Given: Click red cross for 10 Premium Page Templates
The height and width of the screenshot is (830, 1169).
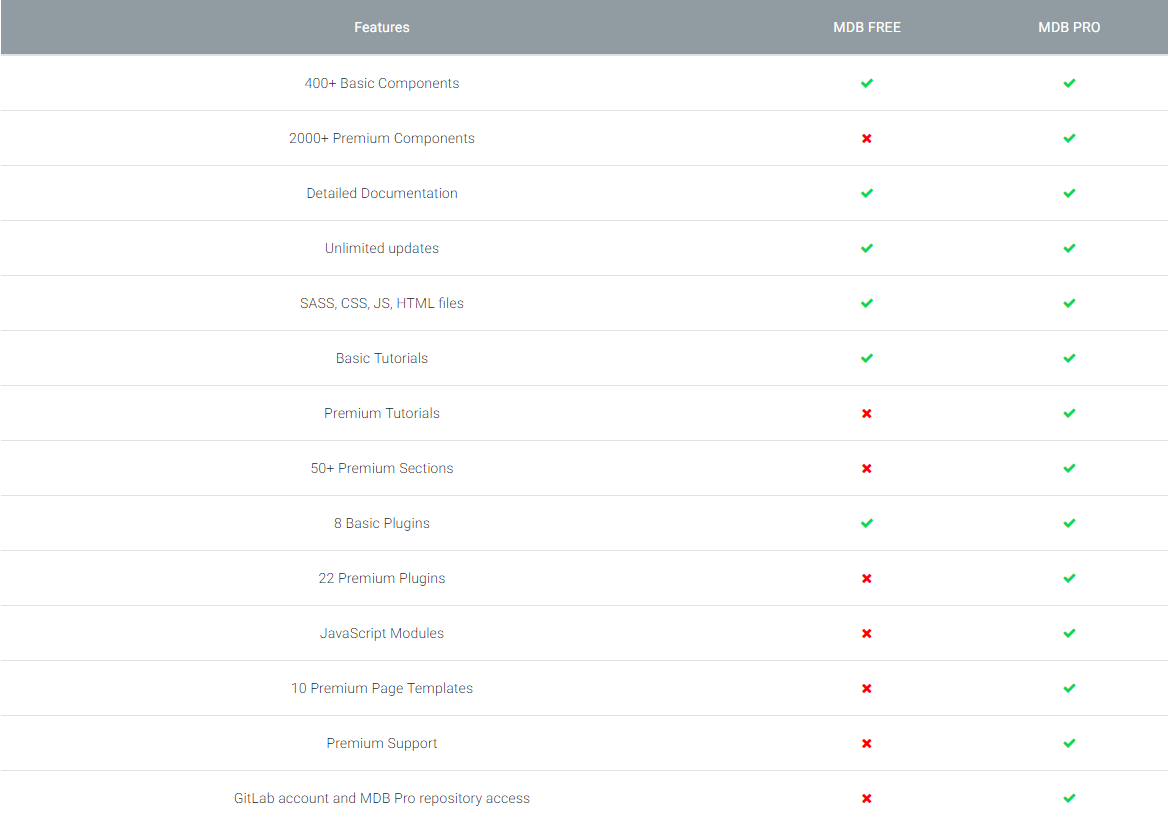Looking at the screenshot, I should click(867, 688).
